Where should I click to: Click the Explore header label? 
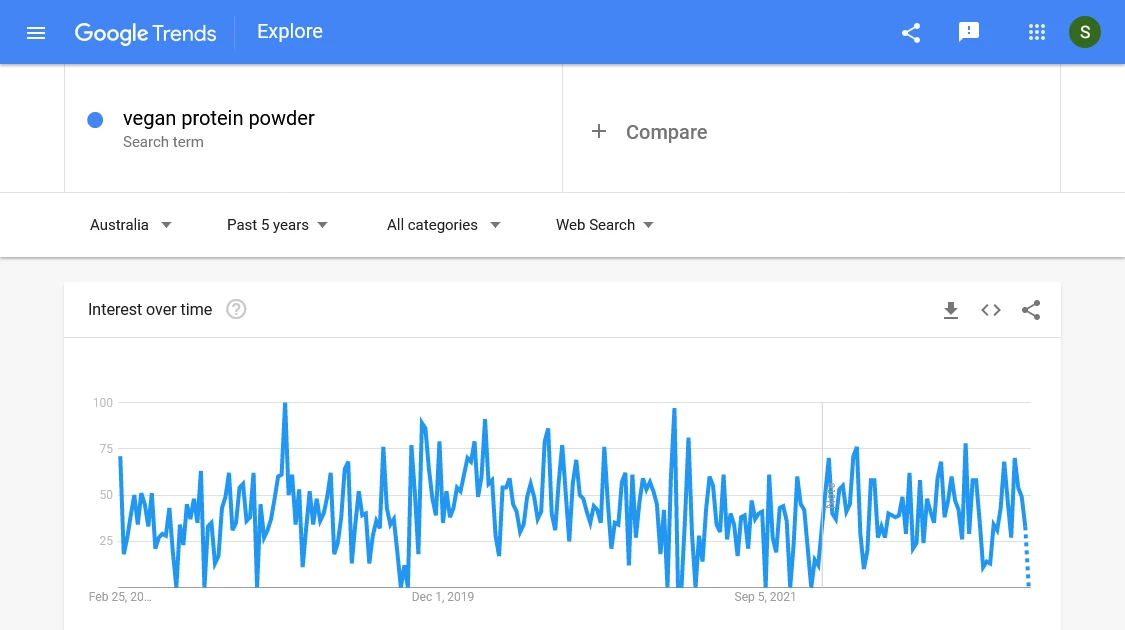(x=290, y=32)
